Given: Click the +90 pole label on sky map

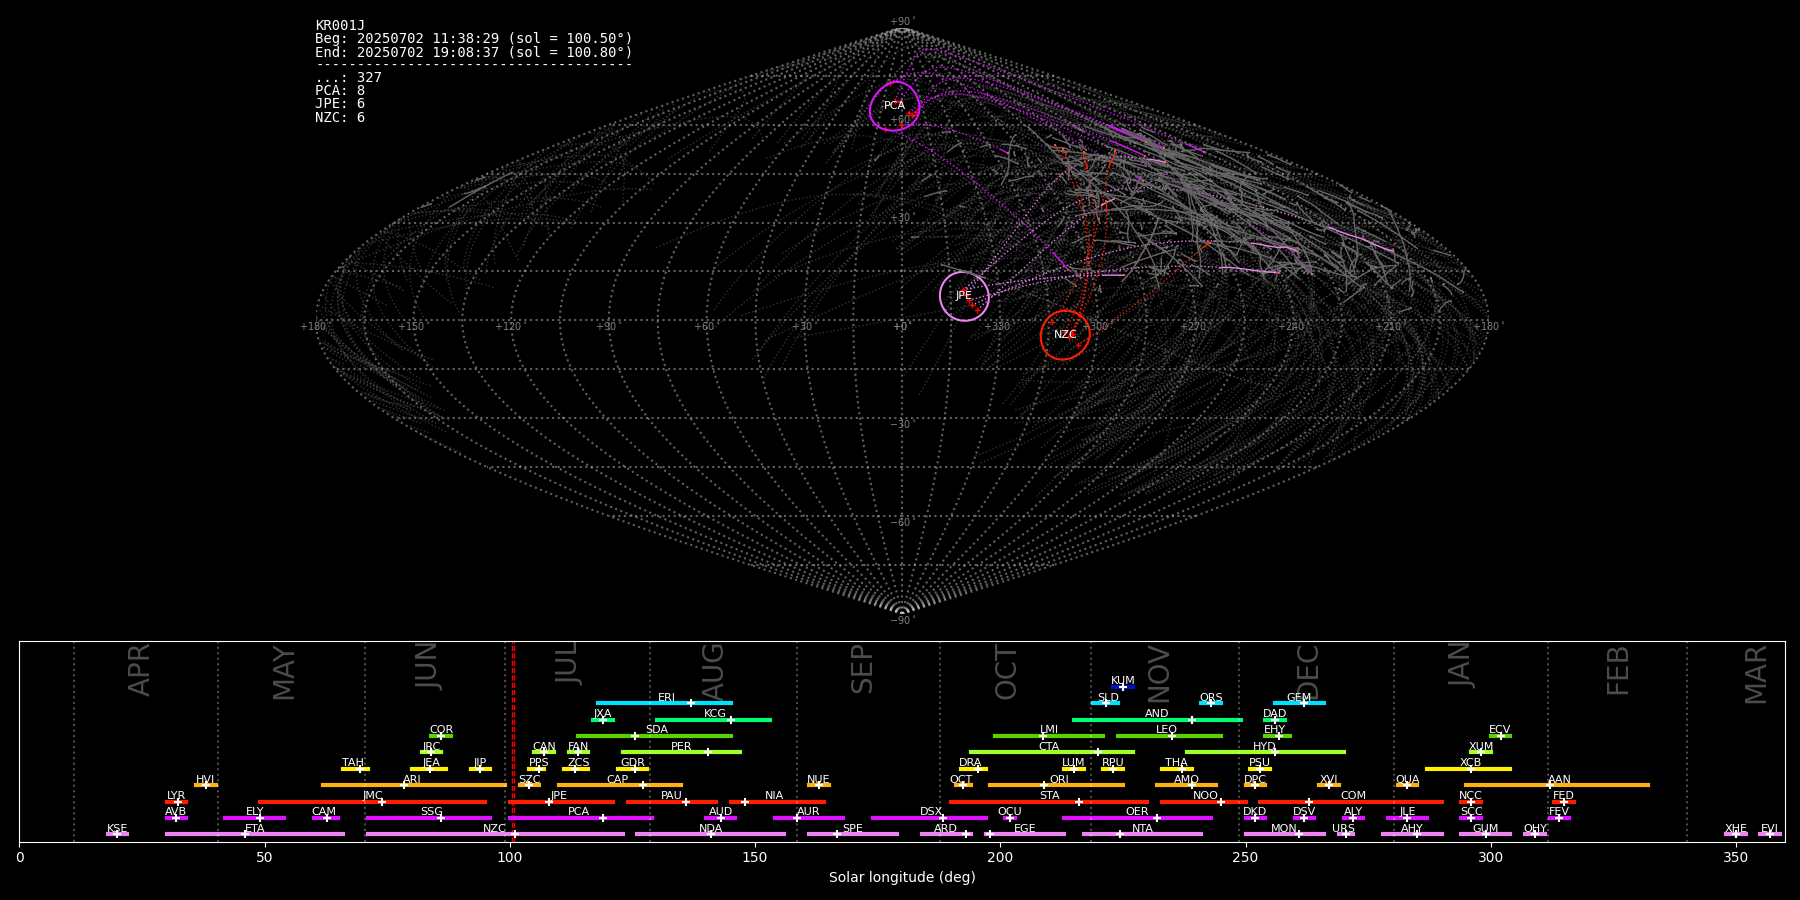Looking at the screenshot, I should coord(902,22).
